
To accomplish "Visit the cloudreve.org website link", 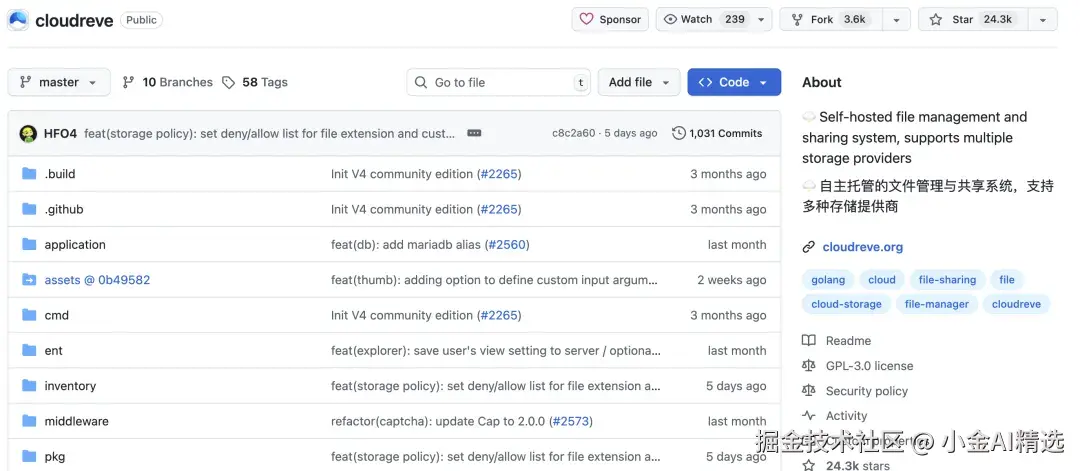I will pyautogui.click(x=862, y=247).
